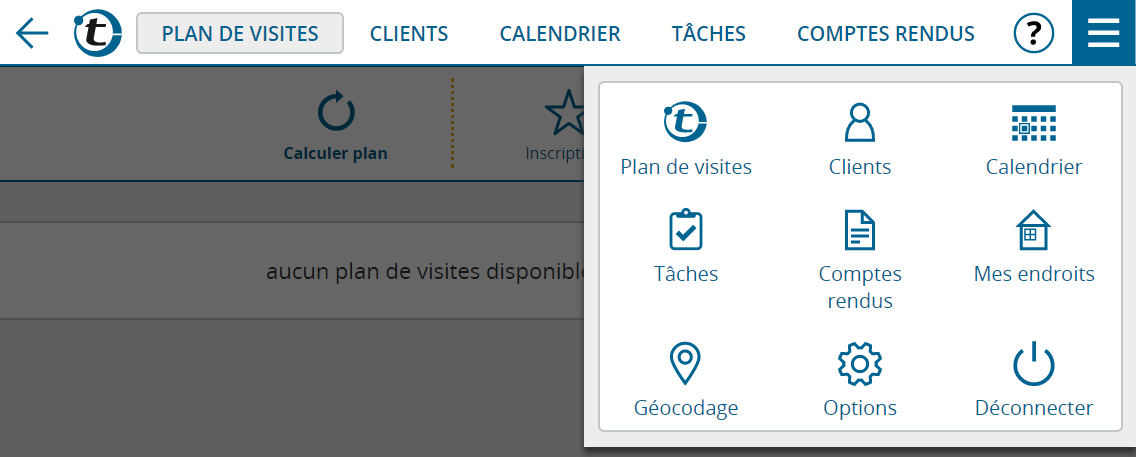The width and height of the screenshot is (1136, 457).
Task: Open Mes endroits house icon
Action: click(x=1034, y=230)
